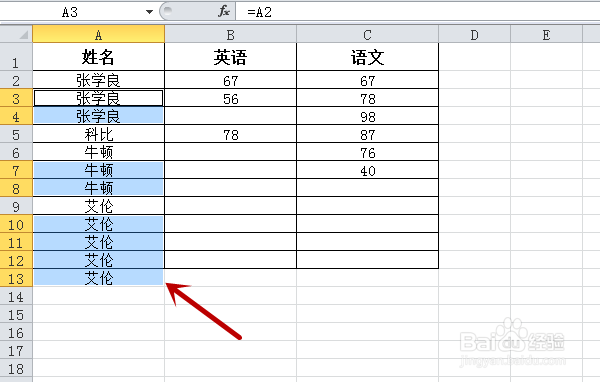Select column E header
The height and width of the screenshot is (382, 600).
click(546, 34)
